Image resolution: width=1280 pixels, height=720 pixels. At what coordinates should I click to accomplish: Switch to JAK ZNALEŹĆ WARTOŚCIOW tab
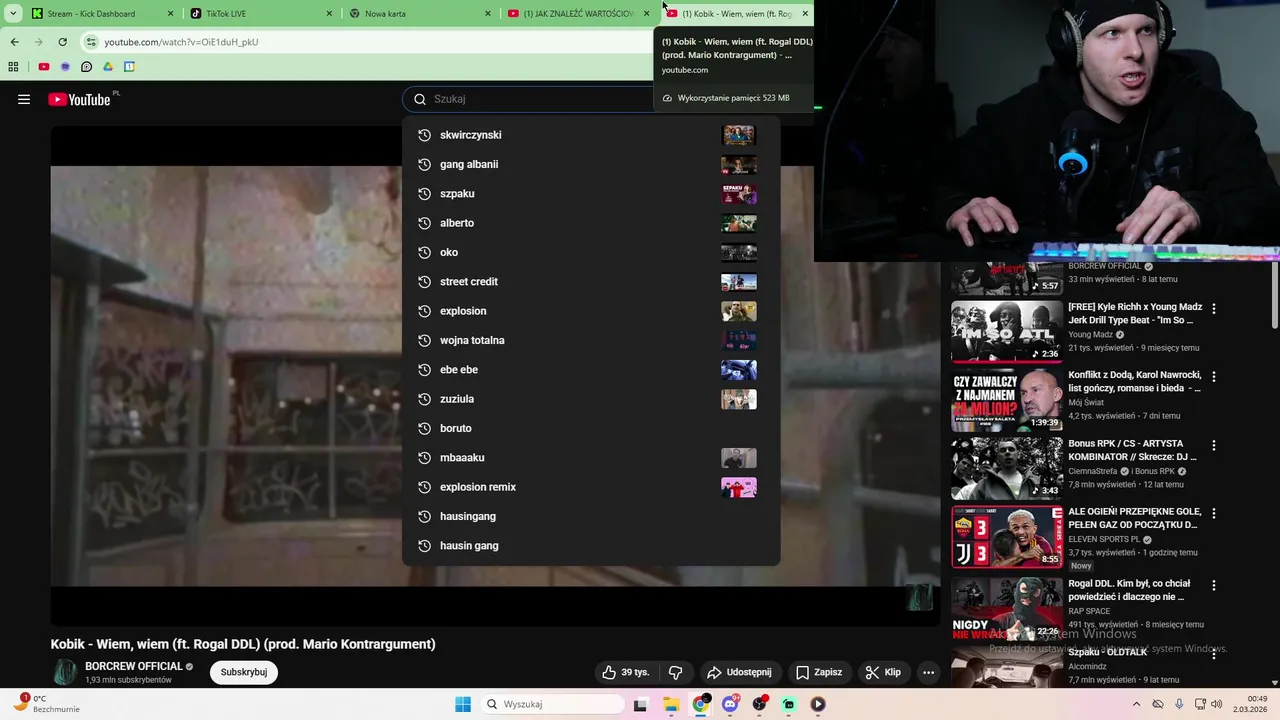[x=578, y=13]
